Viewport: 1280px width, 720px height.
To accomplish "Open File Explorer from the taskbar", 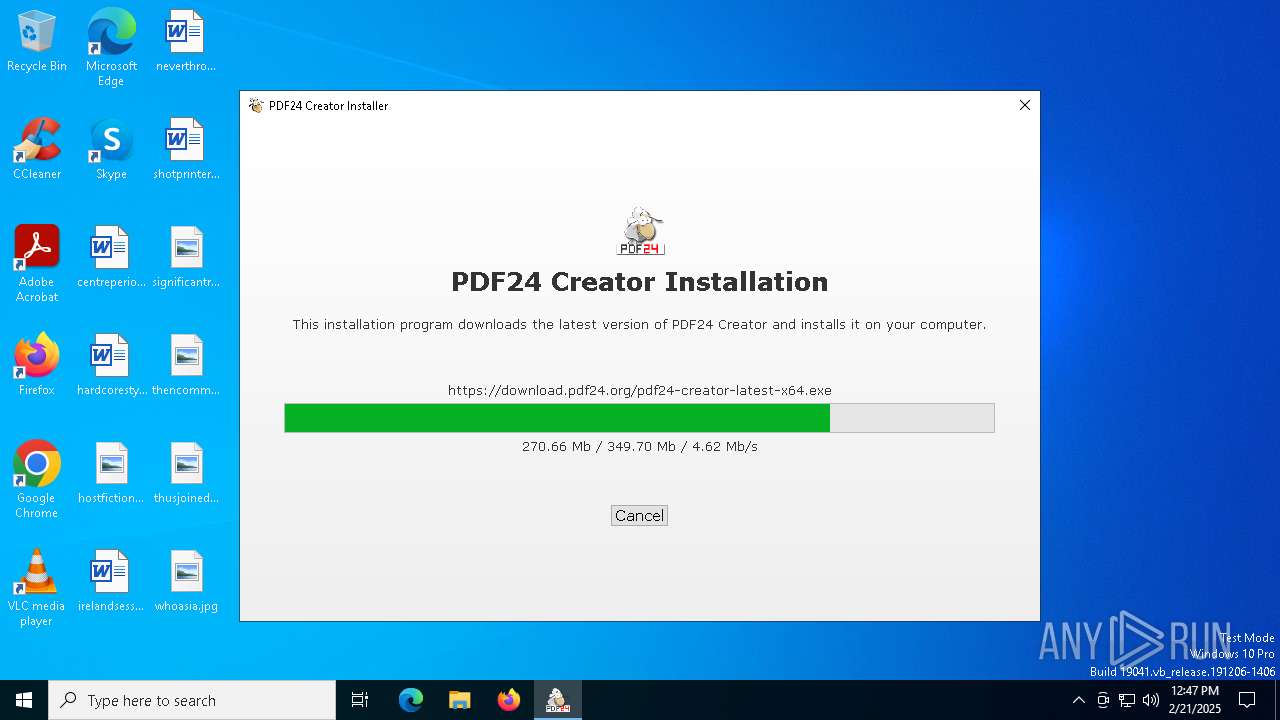I will point(460,700).
